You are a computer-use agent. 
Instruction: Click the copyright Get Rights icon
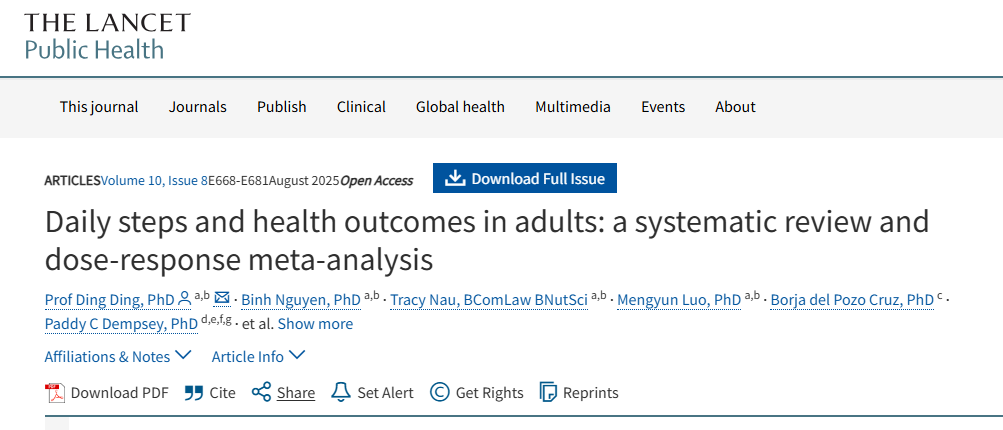click(439, 392)
